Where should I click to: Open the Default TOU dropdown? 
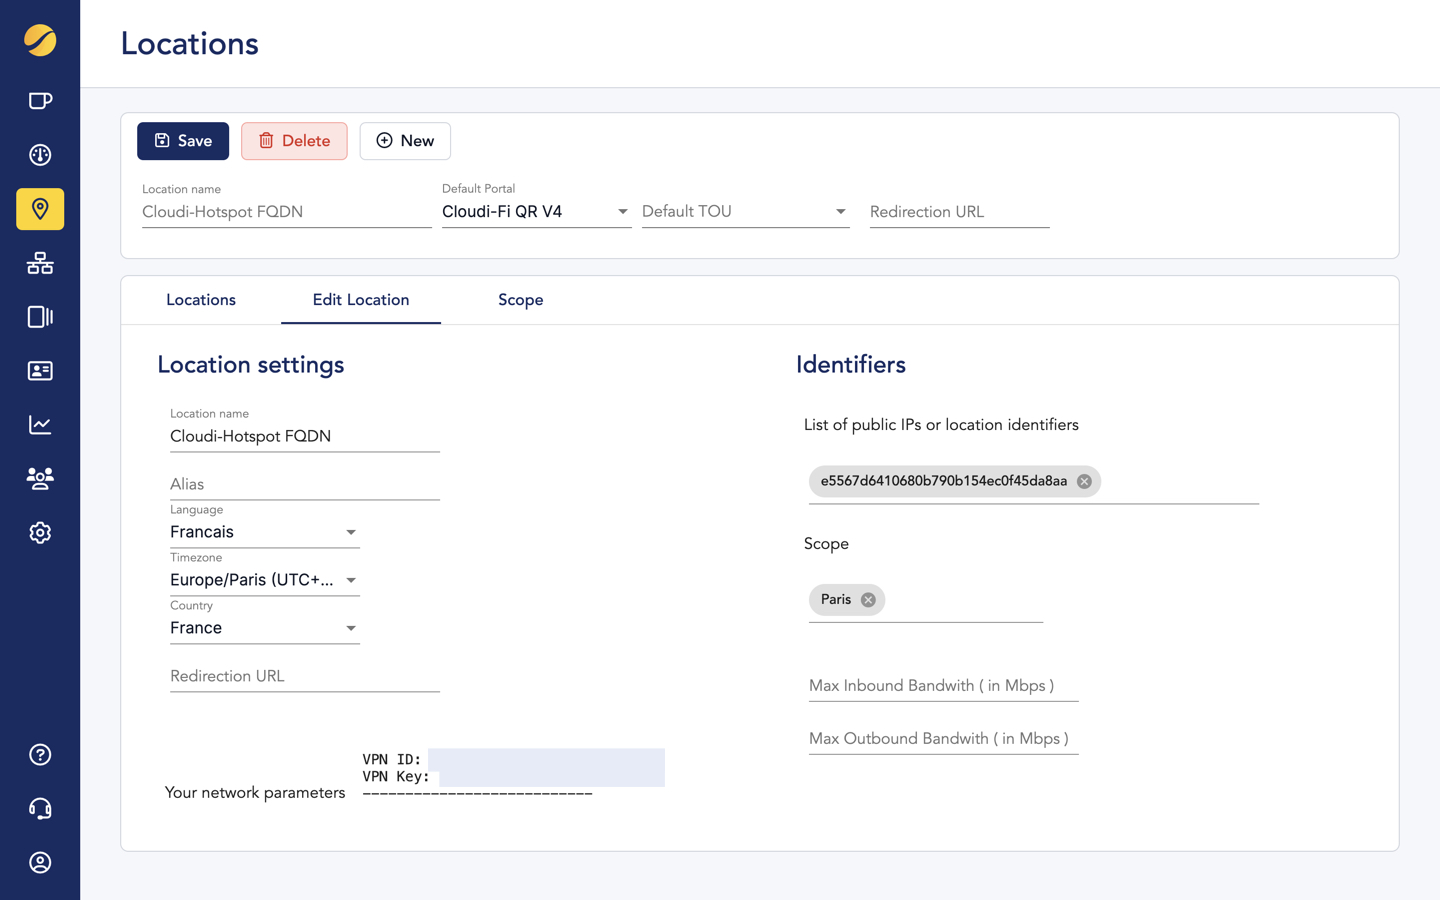tap(838, 211)
